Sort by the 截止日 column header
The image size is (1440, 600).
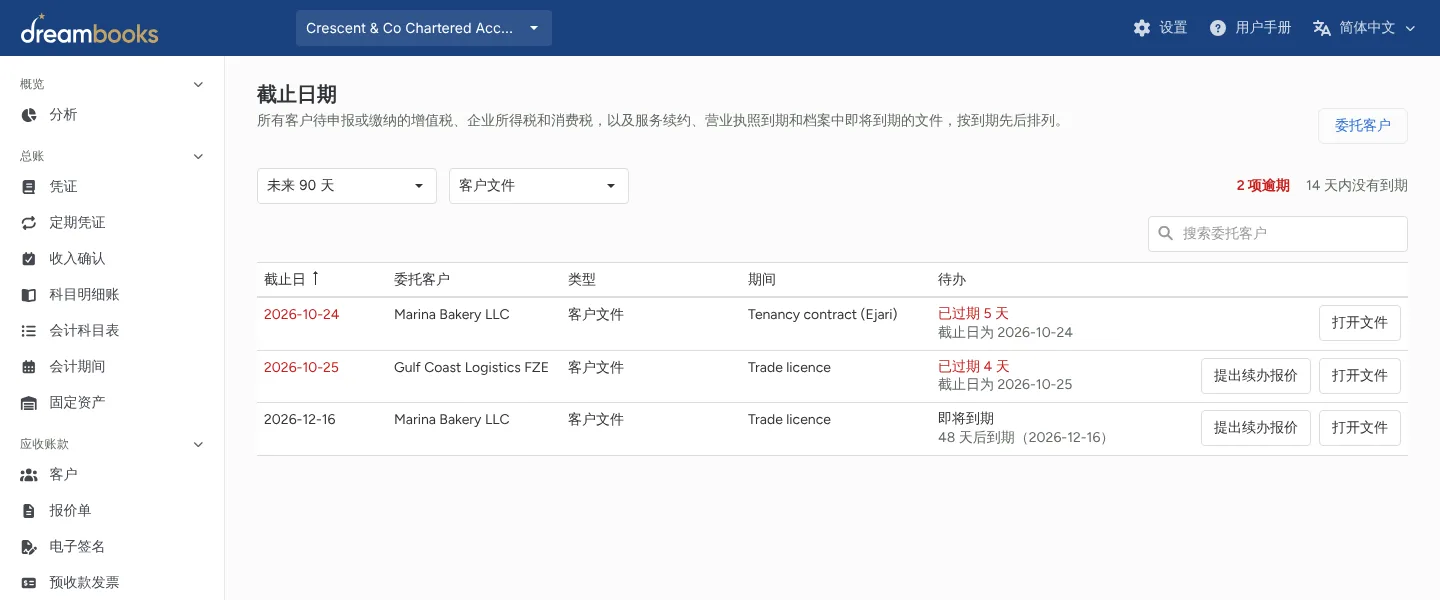pos(292,279)
